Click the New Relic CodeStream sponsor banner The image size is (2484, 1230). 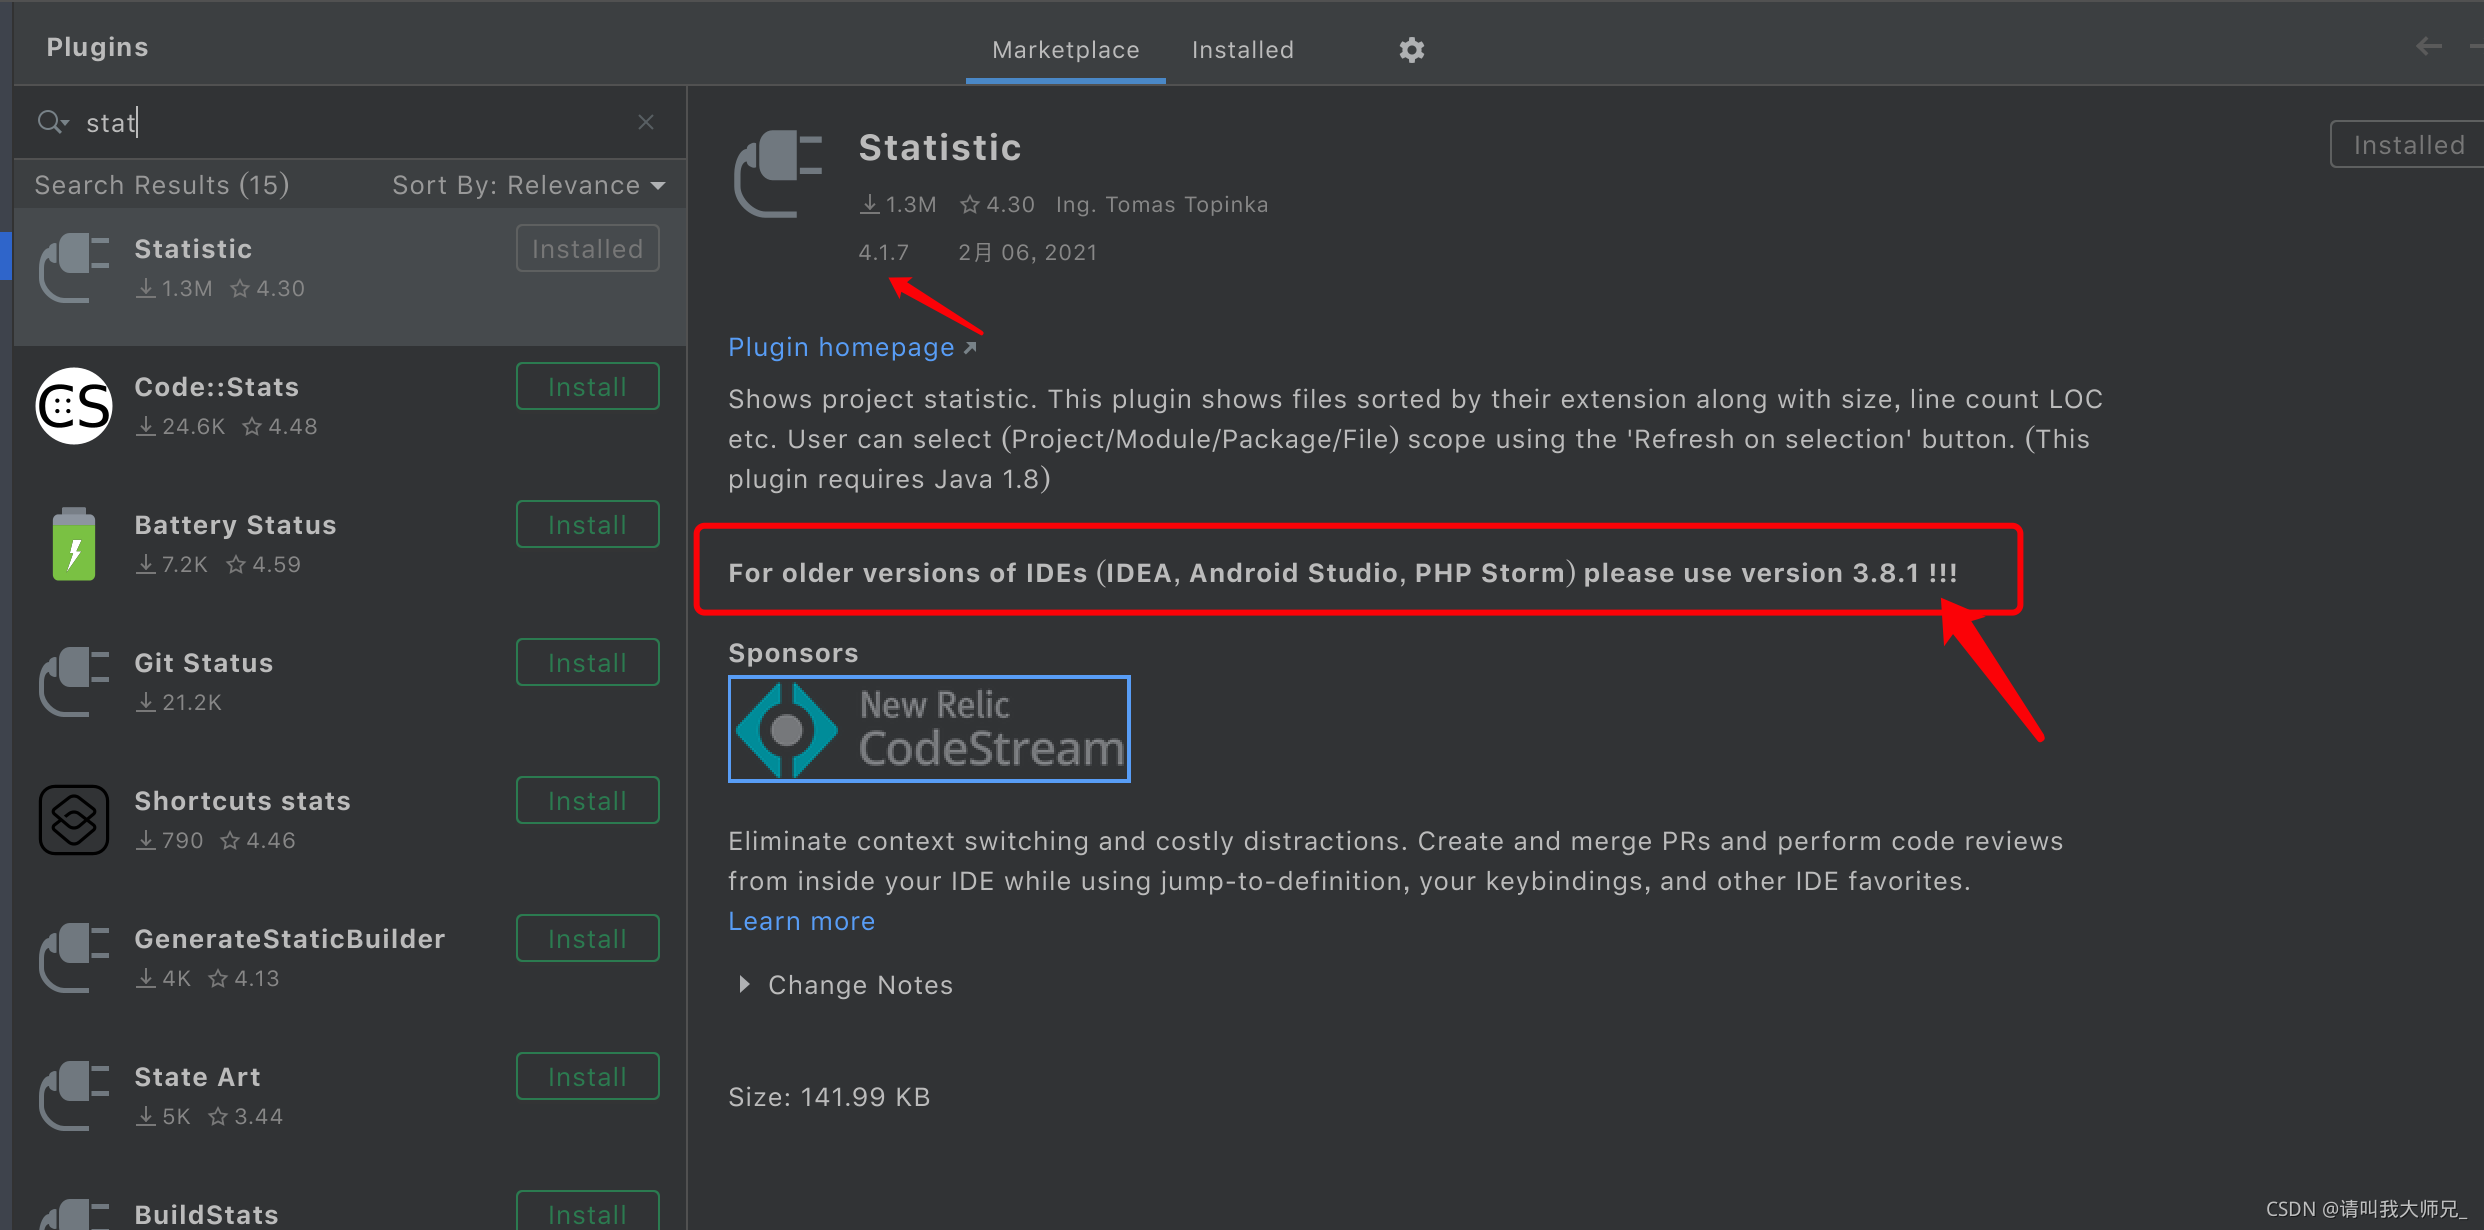click(928, 729)
